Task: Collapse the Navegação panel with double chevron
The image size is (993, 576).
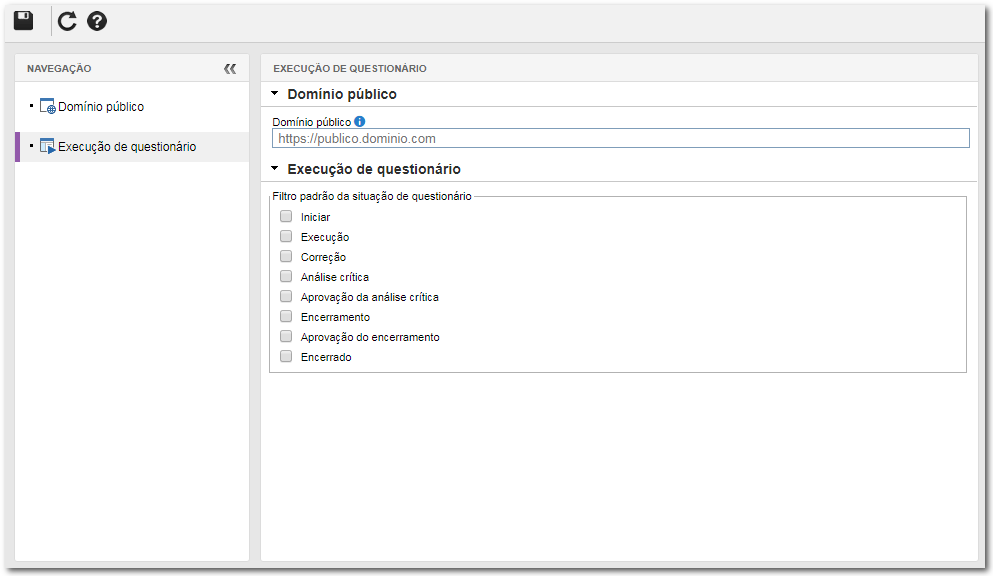Action: (x=230, y=68)
